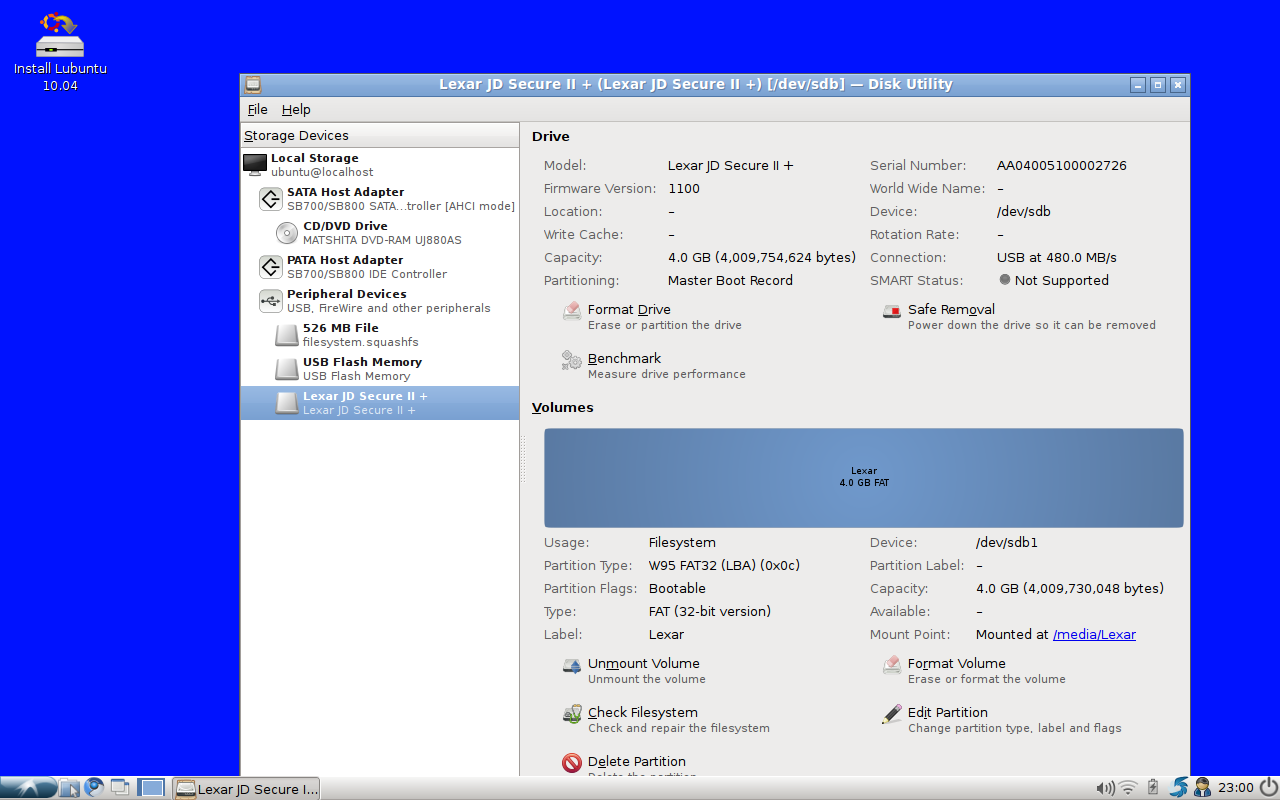Click the blue swirl tray icon
The height and width of the screenshot is (800, 1280).
[1179, 788]
